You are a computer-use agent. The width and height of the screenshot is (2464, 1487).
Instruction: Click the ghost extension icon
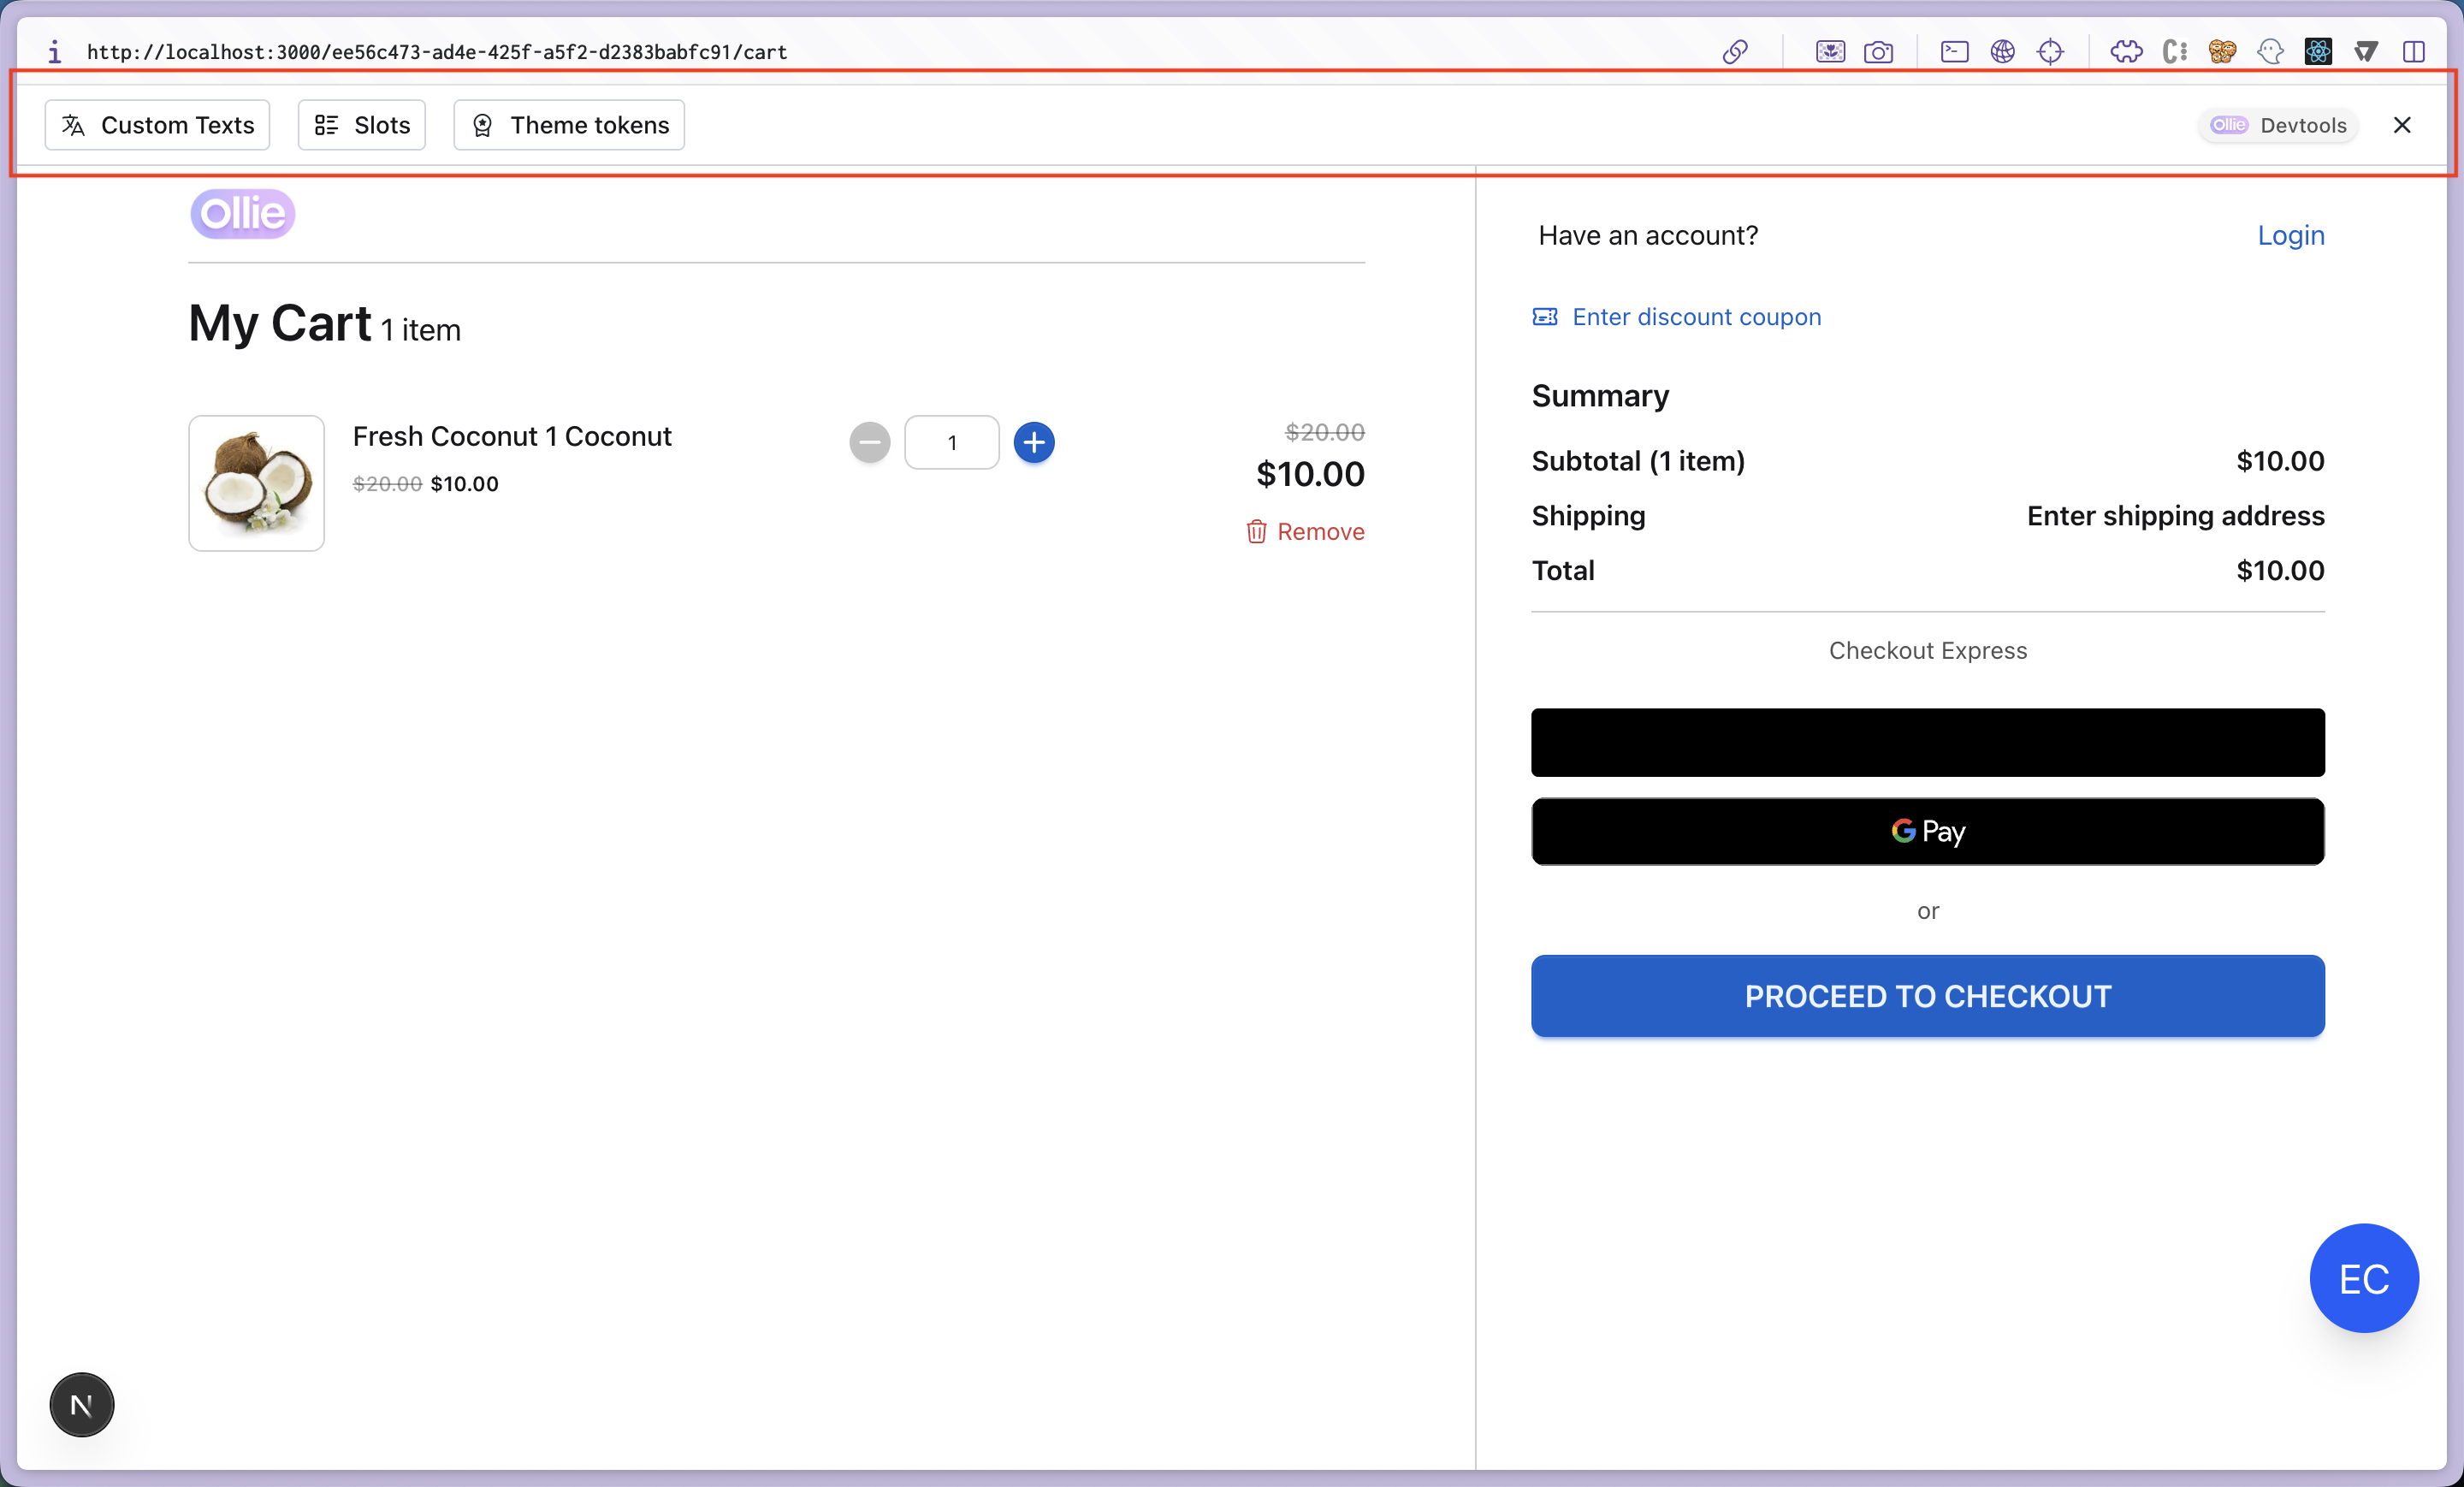(2270, 52)
